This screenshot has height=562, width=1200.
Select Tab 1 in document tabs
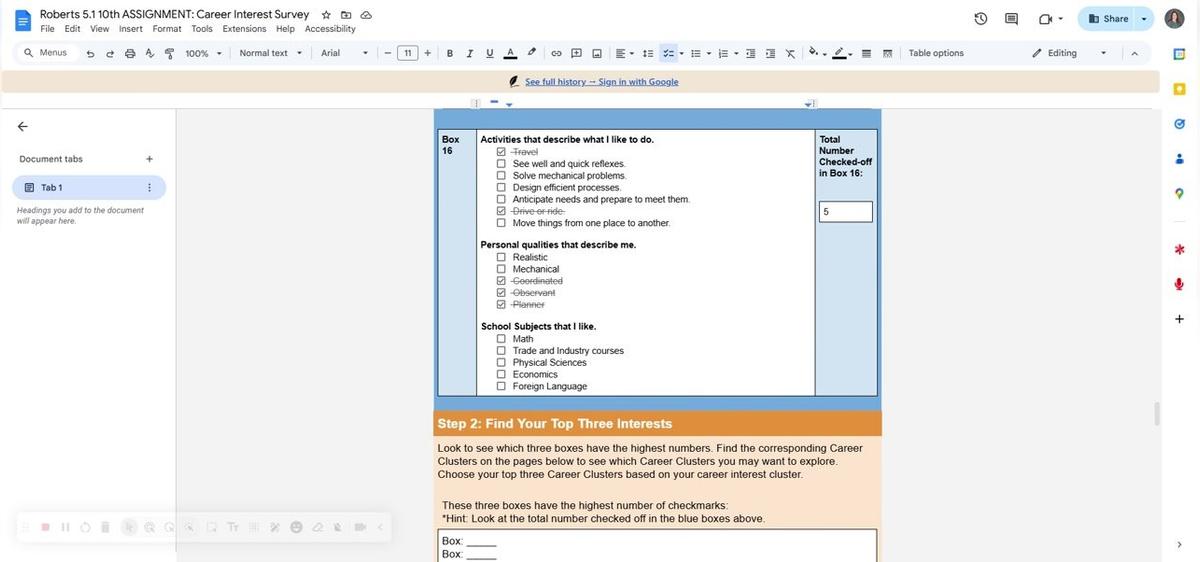[x=89, y=187]
